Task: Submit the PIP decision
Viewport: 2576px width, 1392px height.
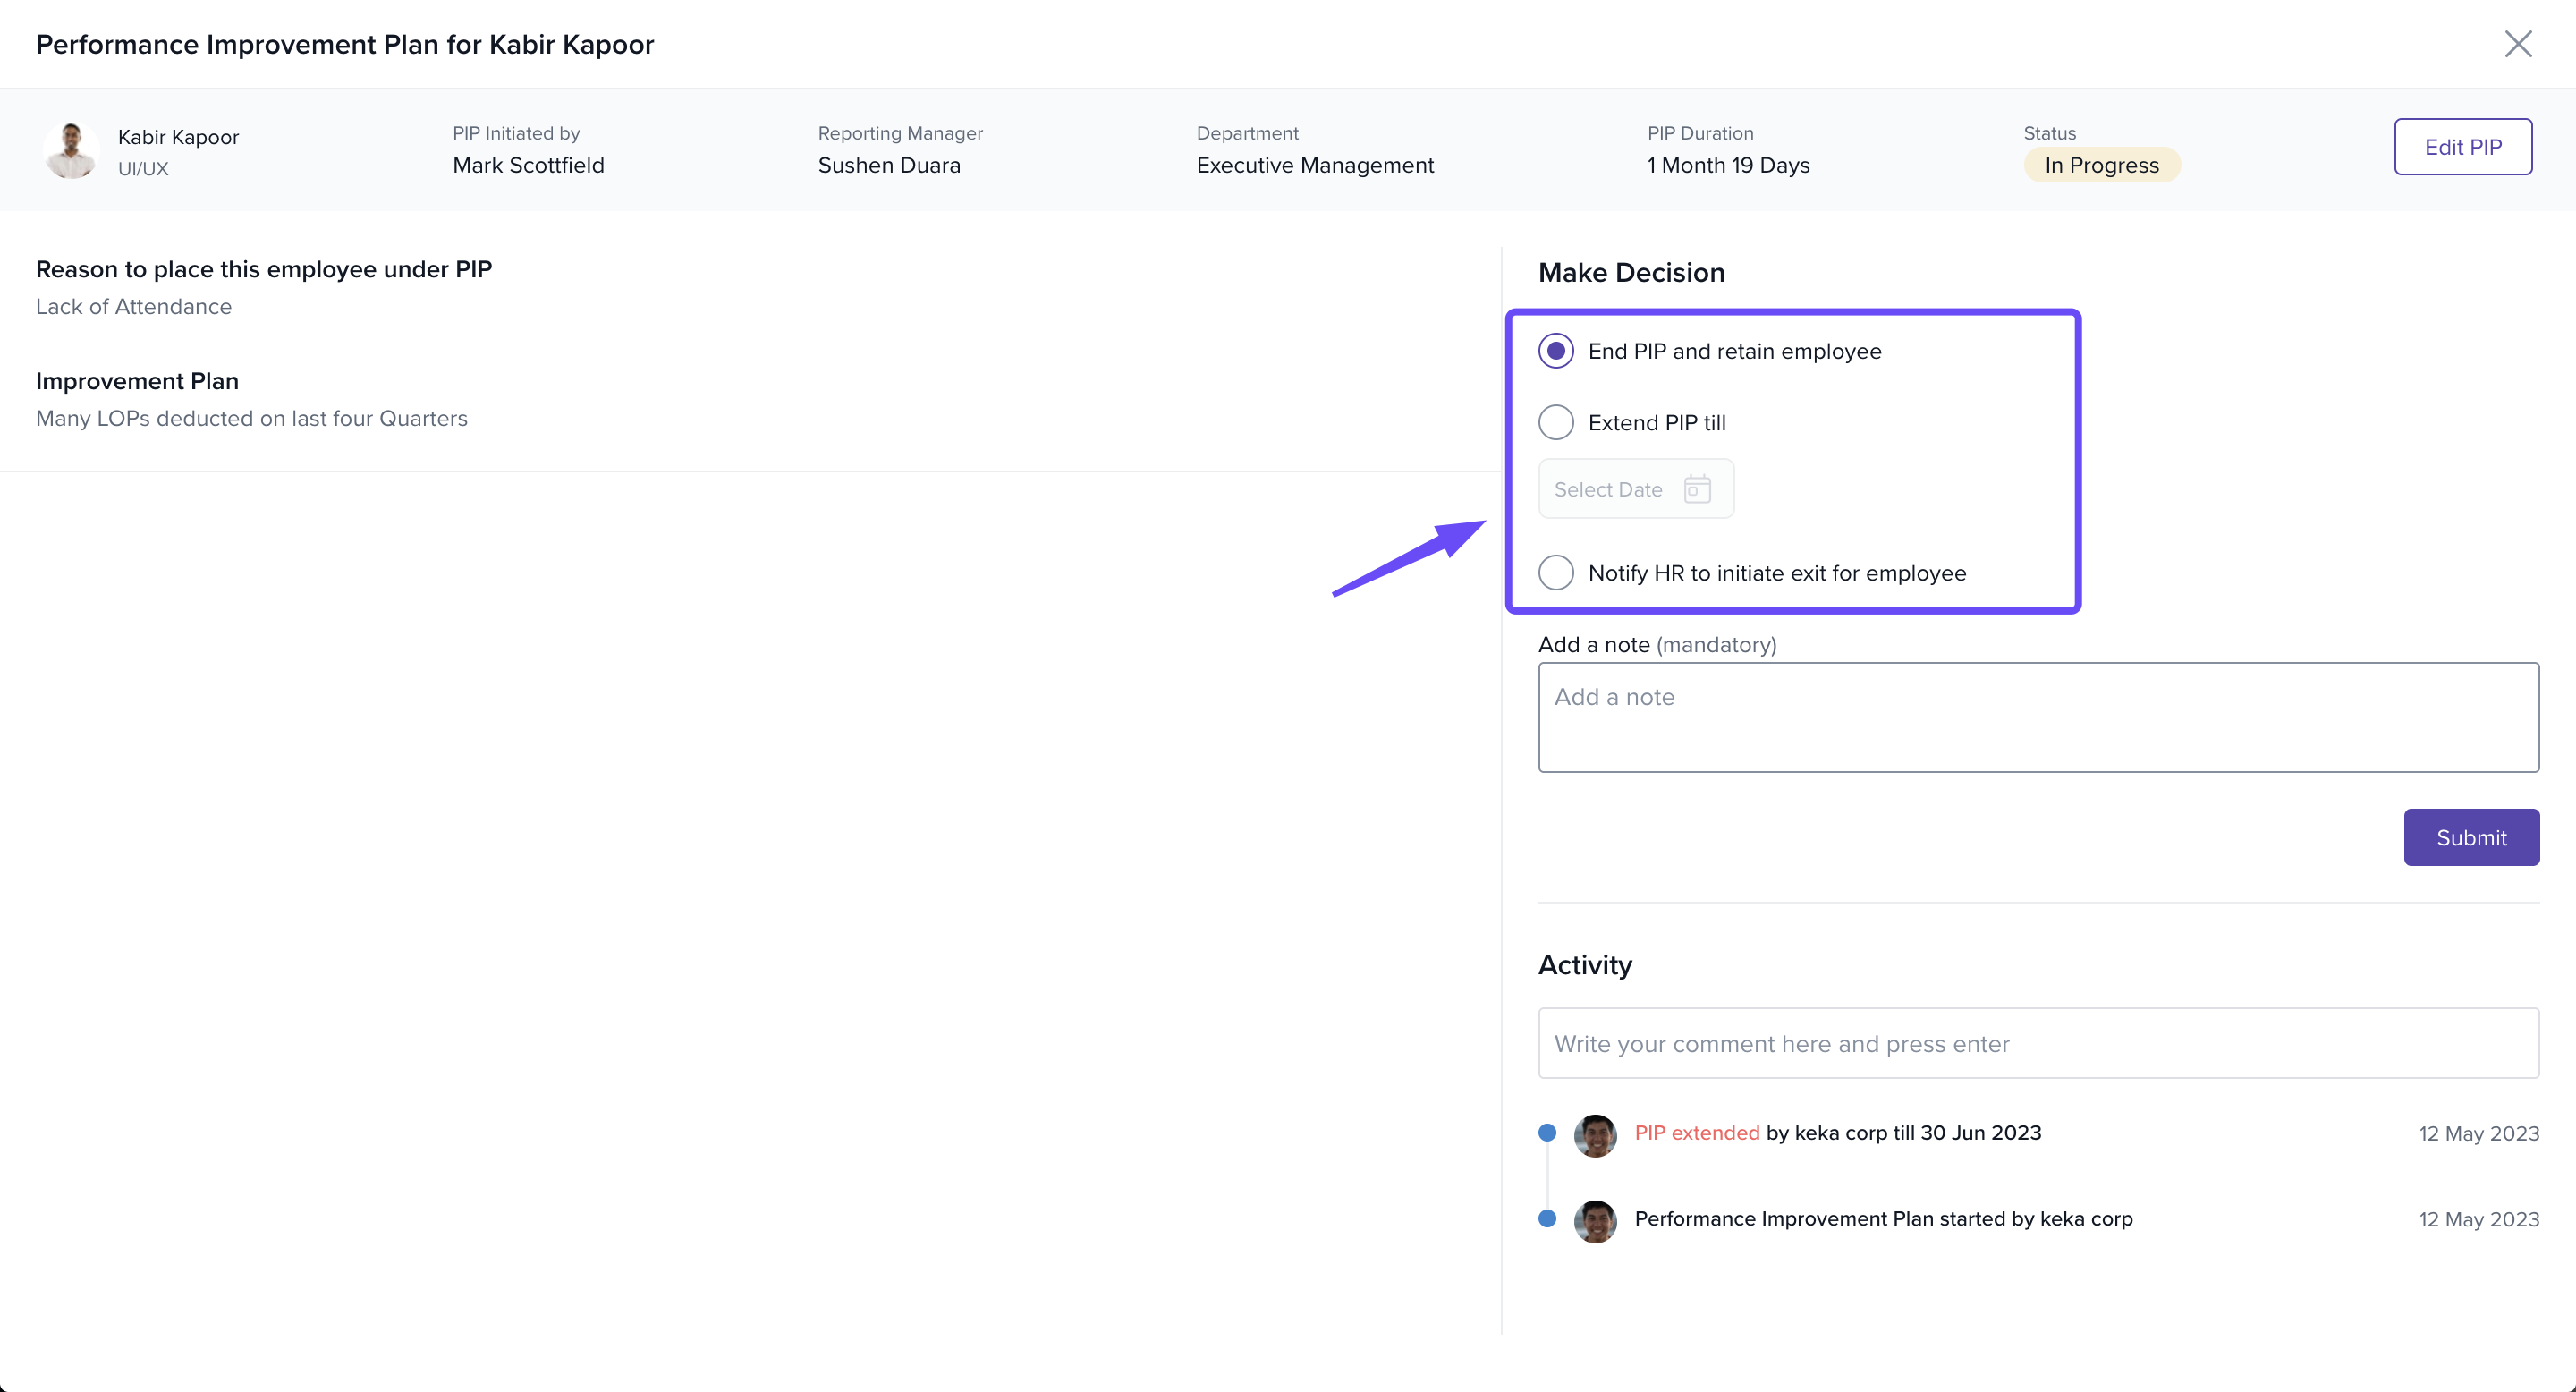Action: point(2470,837)
